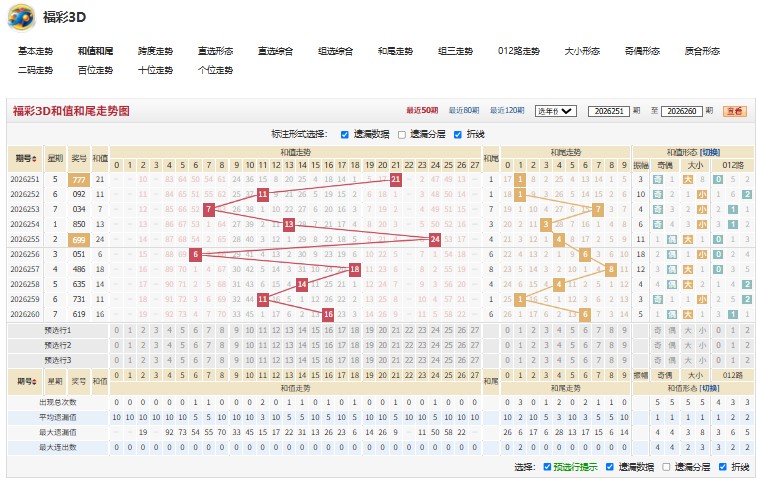Click the 福彩3D和值和尾走势图 title
Viewport: 758px width, 479px height.
(x=71, y=111)
